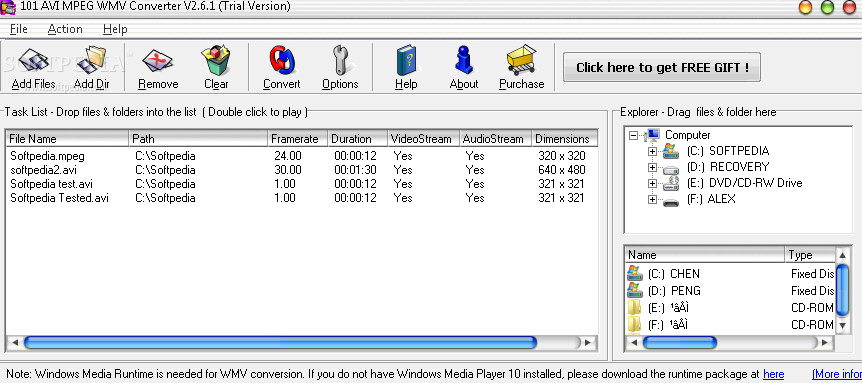Open the Help book icon
Image resolution: width=862 pixels, height=383 pixels.
pos(406,60)
